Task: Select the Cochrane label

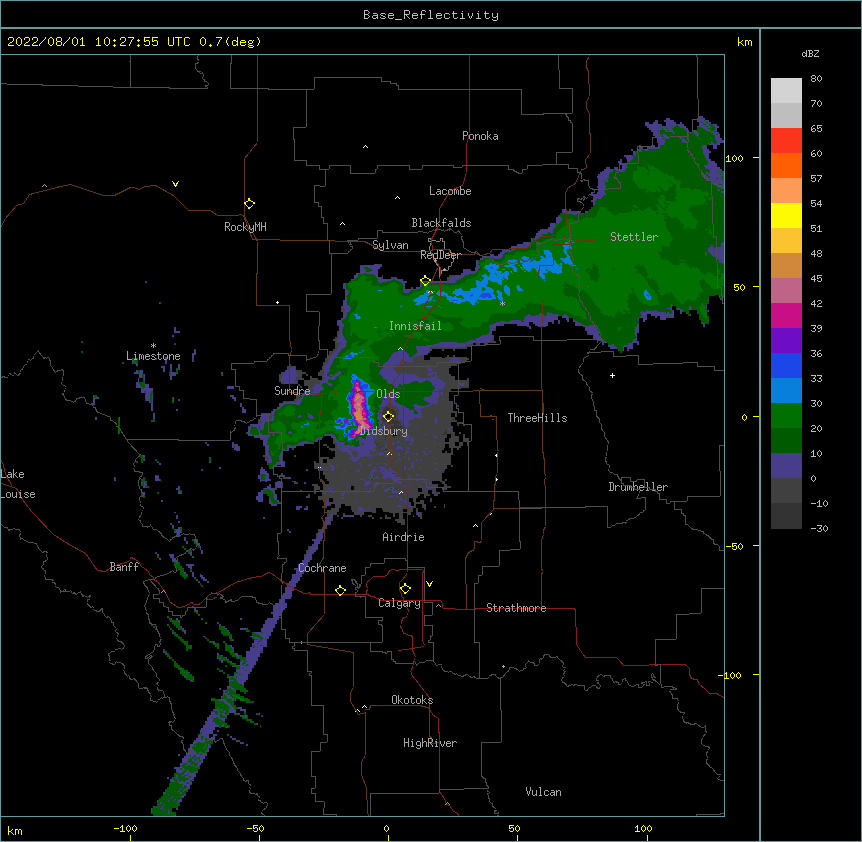Action: coord(322,568)
